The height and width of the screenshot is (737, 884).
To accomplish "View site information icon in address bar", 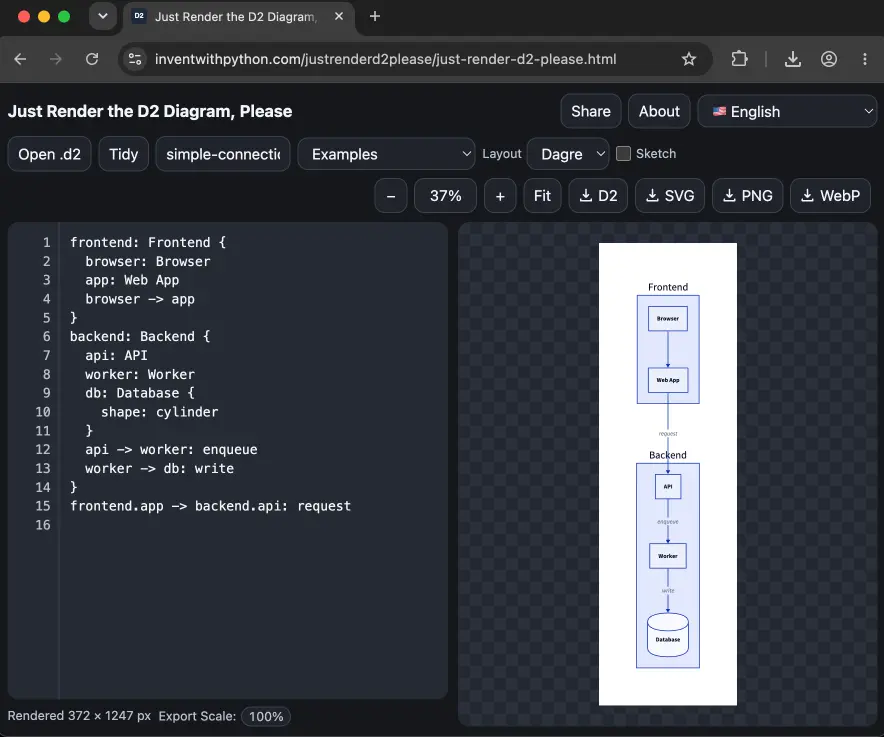I will click(x=135, y=59).
